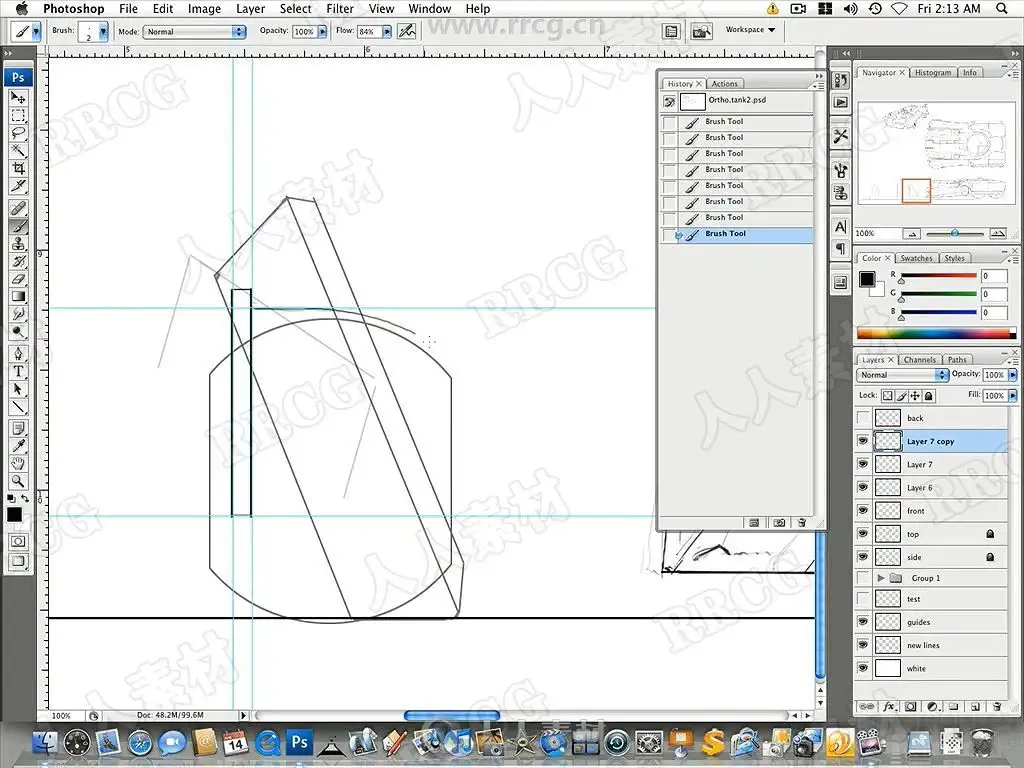The width and height of the screenshot is (1024, 768).
Task: Create new layer in Layers panel
Action: click(x=975, y=707)
